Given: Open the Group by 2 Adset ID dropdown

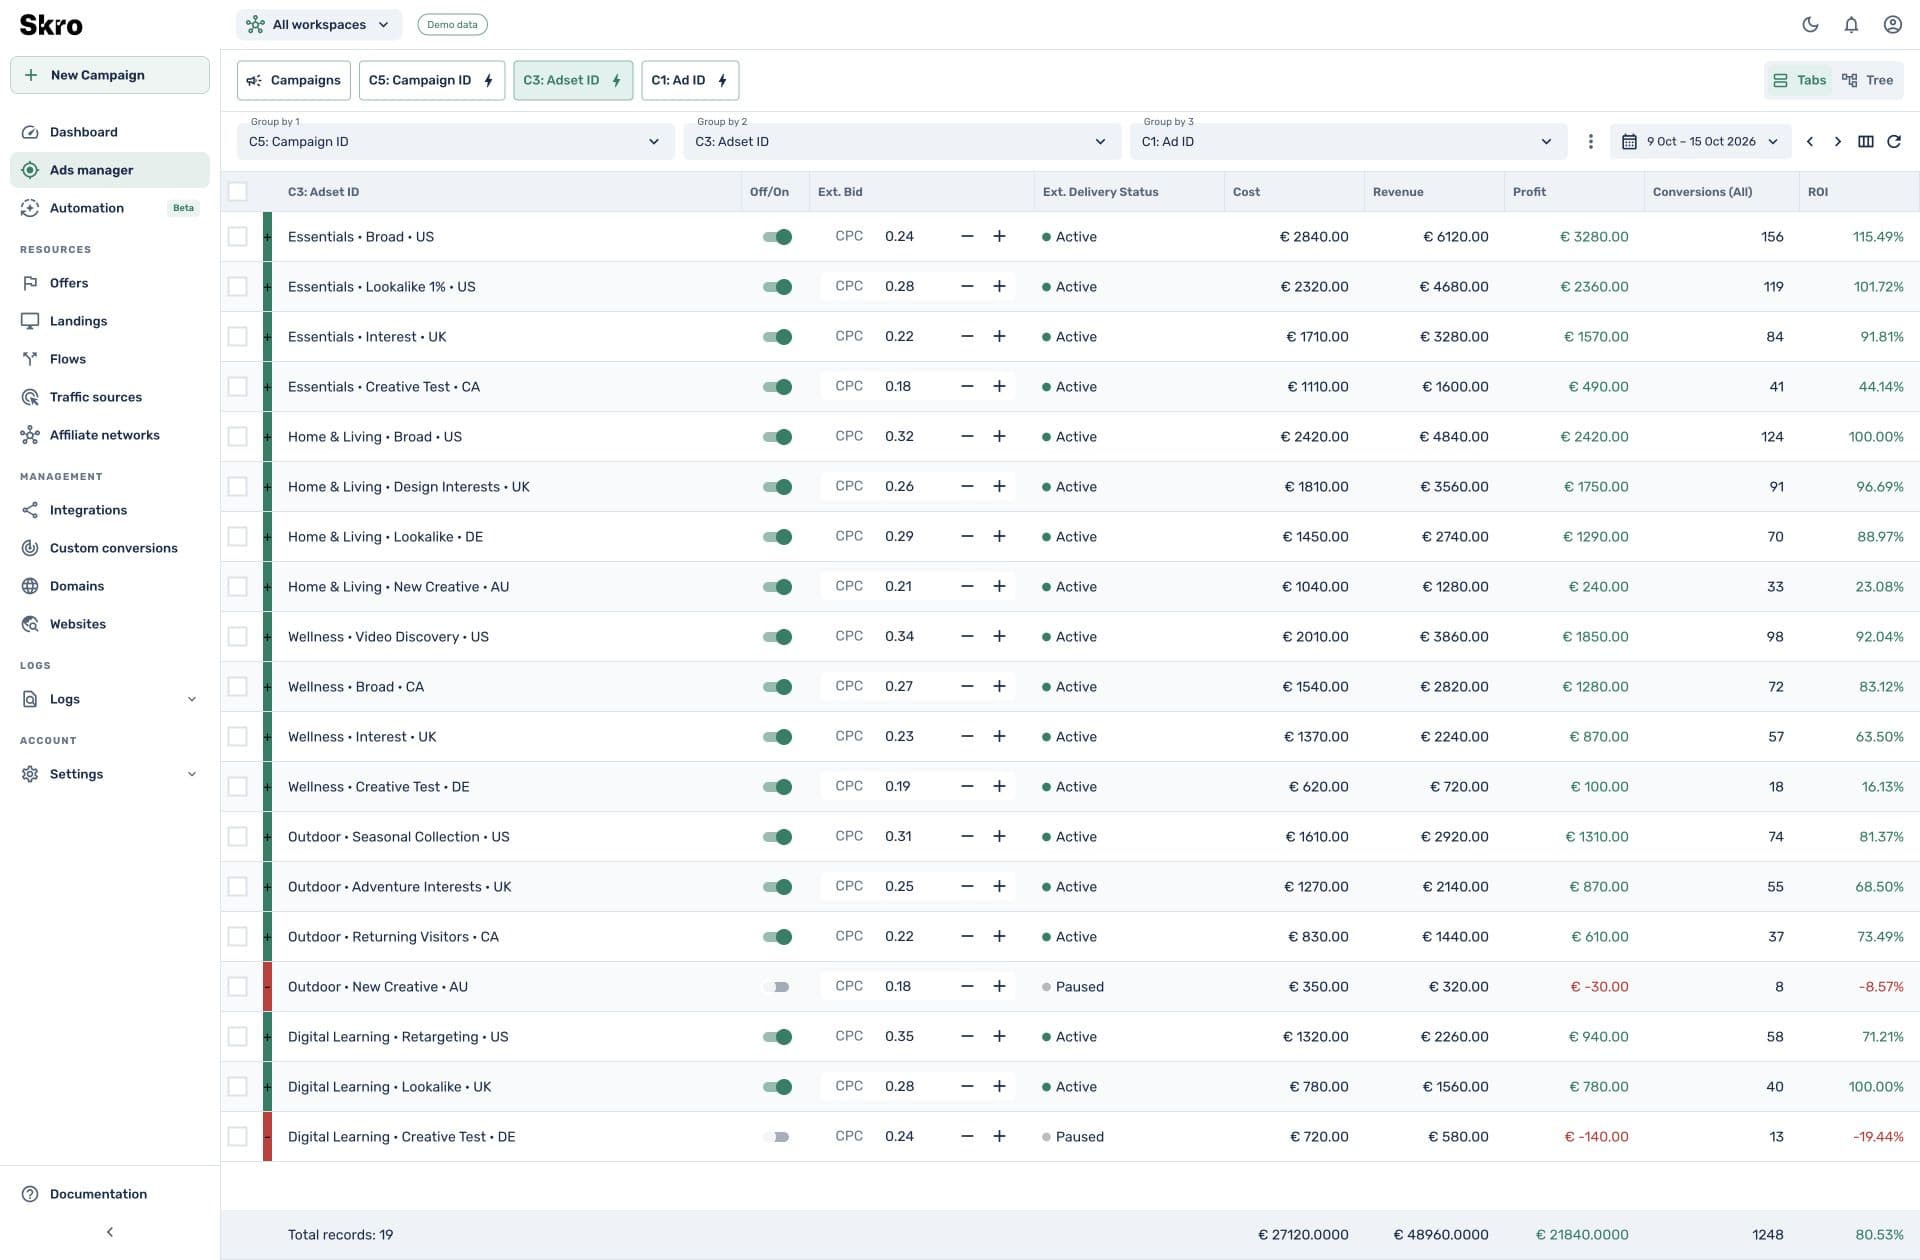Looking at the screenshot, I should pos(901,142).
